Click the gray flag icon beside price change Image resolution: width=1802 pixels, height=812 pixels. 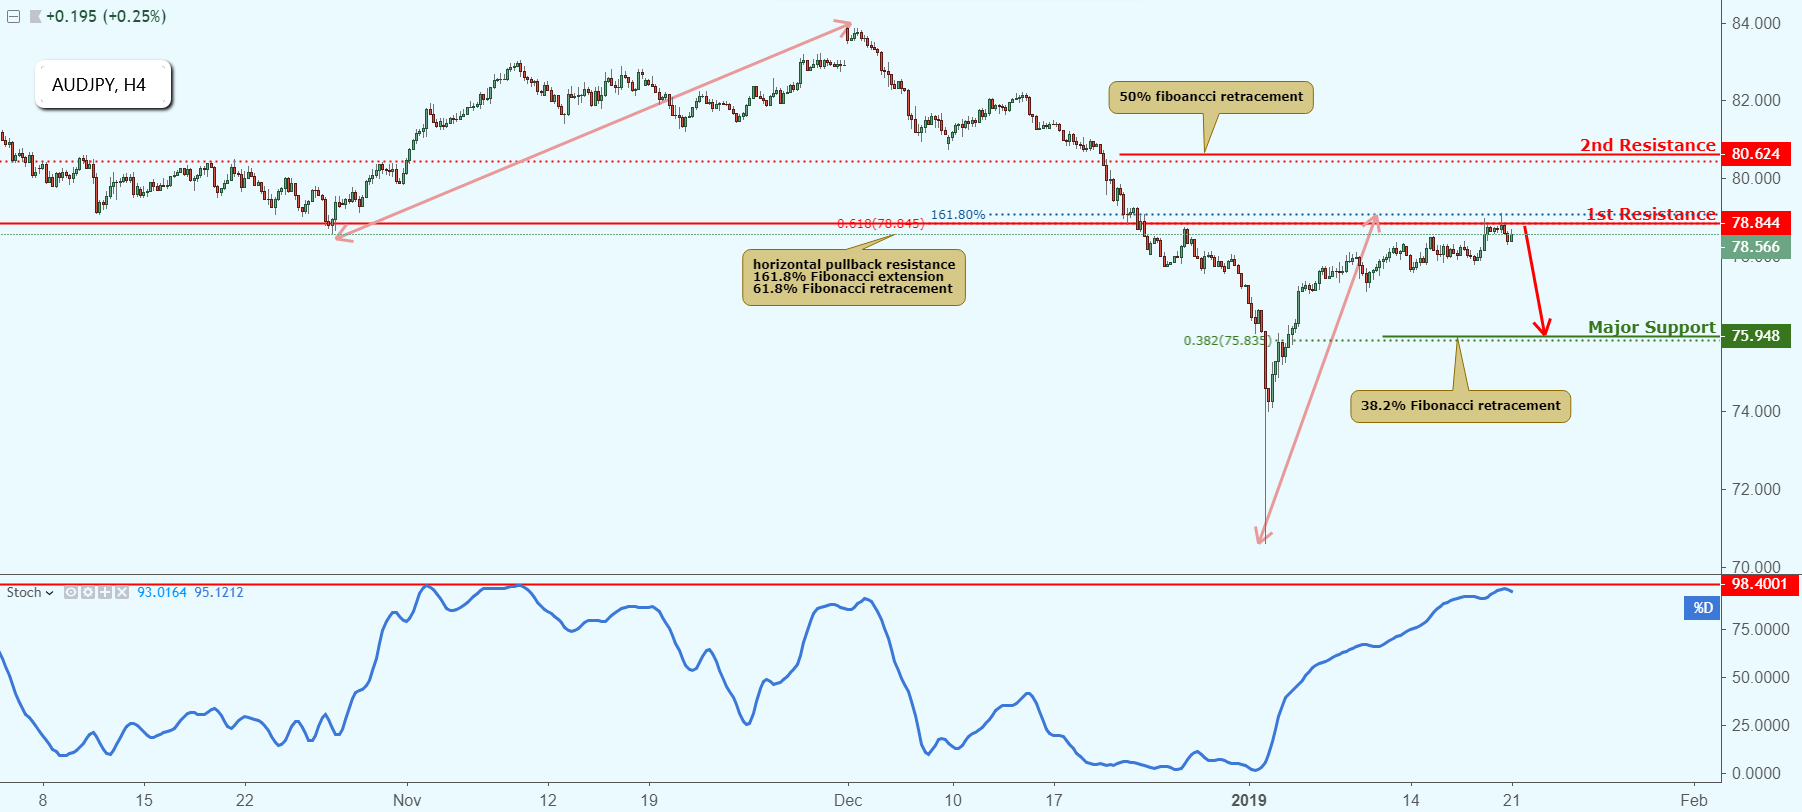coord(36,17)
